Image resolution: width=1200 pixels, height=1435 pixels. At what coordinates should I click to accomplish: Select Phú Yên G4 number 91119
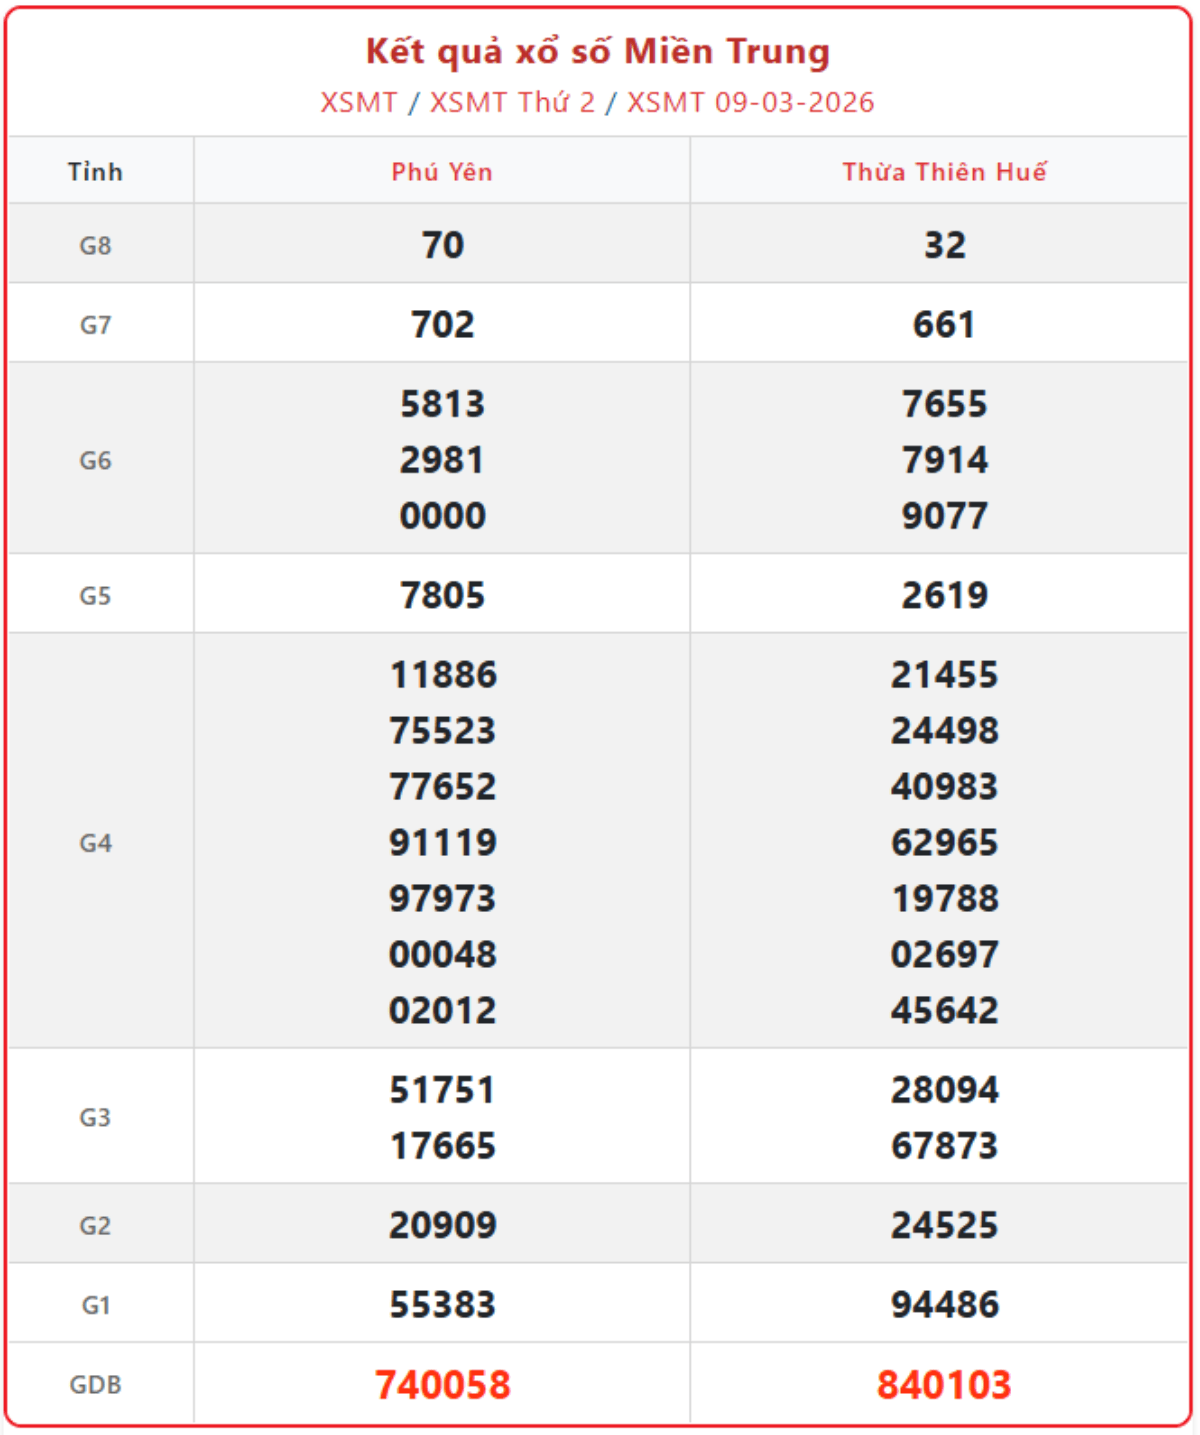click(x=443, y=843)
